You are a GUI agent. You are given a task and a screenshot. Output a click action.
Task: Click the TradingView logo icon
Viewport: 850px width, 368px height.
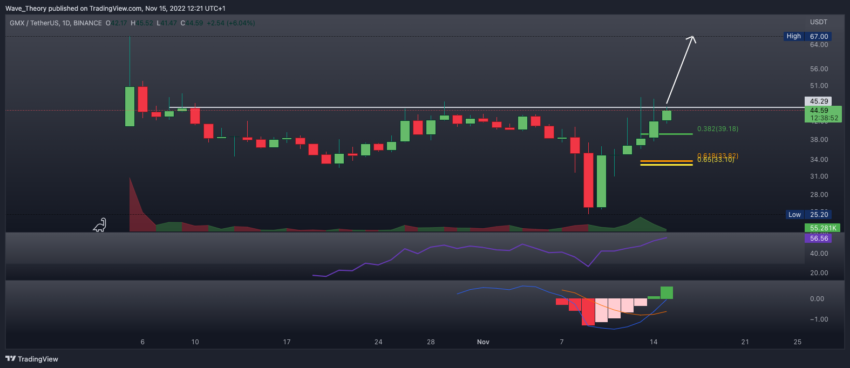click(x=10, y=359)
